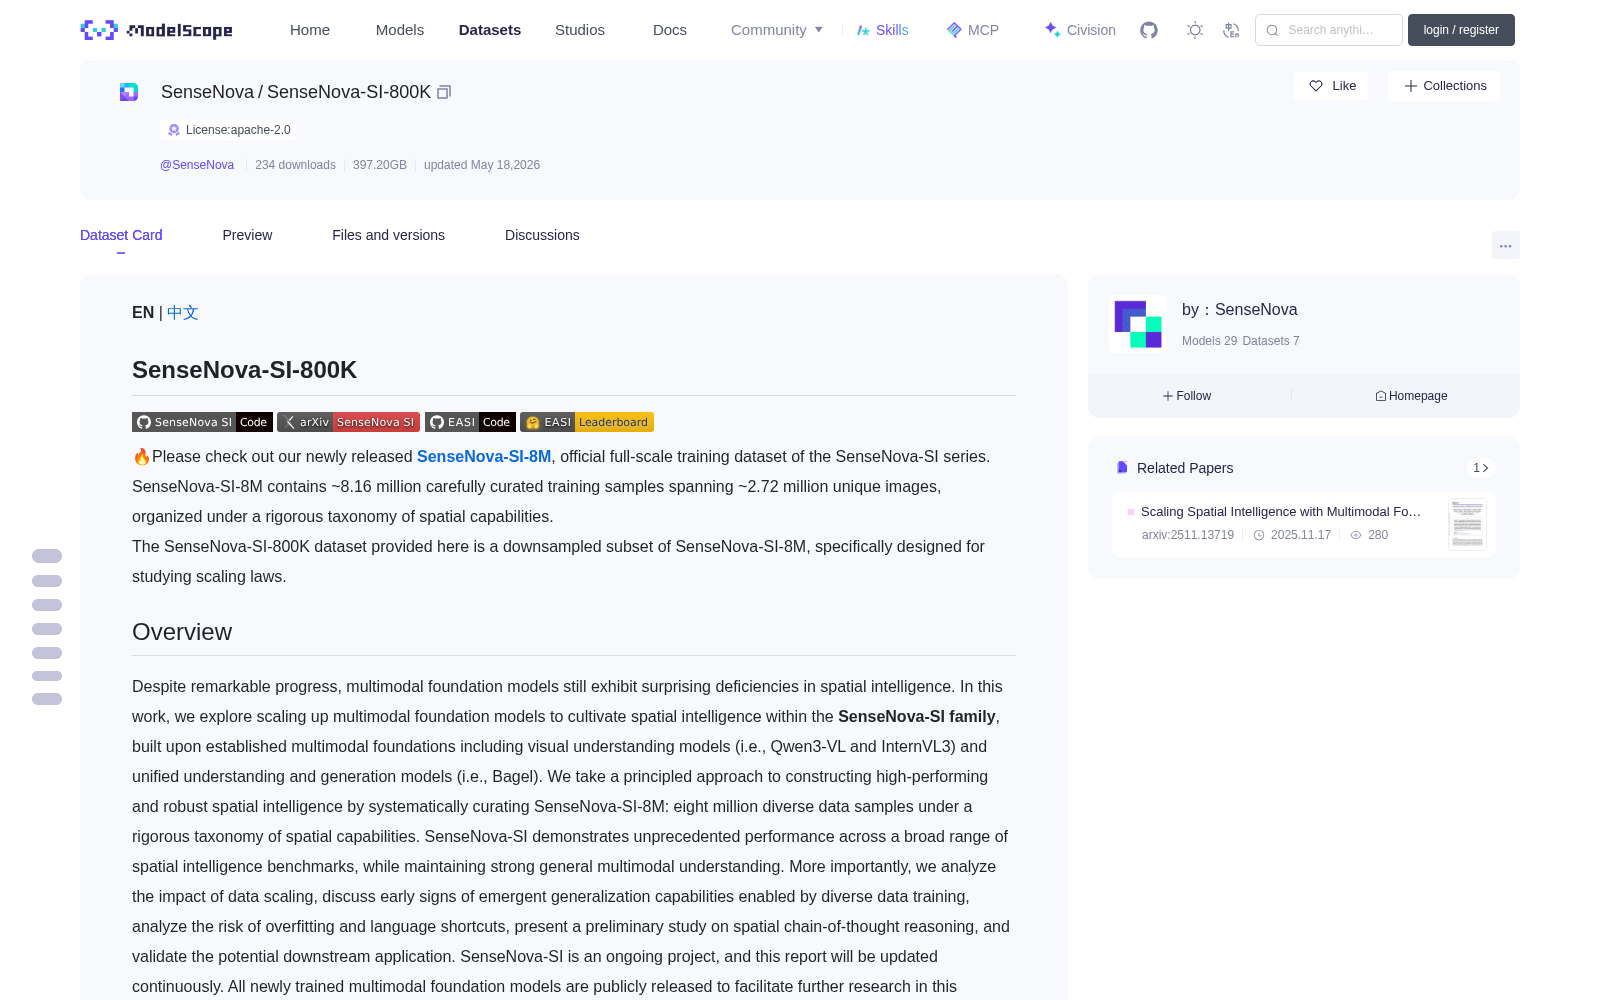This screenshot has width=1600, height=1000.
Task: Jump using the first outline navigation bar
Action: [47, 556]
